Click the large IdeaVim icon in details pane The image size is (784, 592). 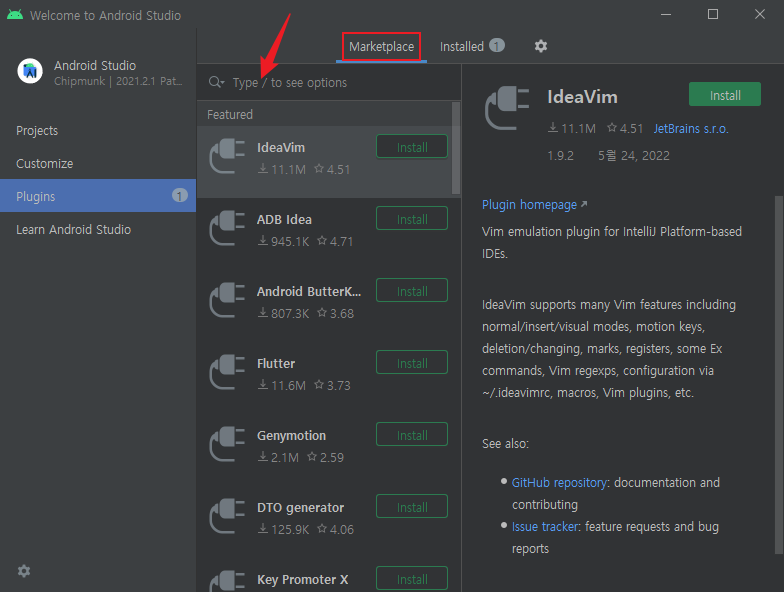507,108
